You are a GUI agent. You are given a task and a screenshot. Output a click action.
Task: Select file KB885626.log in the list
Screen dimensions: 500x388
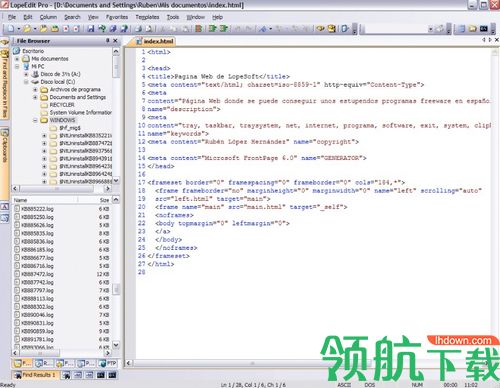coord(37,225)
